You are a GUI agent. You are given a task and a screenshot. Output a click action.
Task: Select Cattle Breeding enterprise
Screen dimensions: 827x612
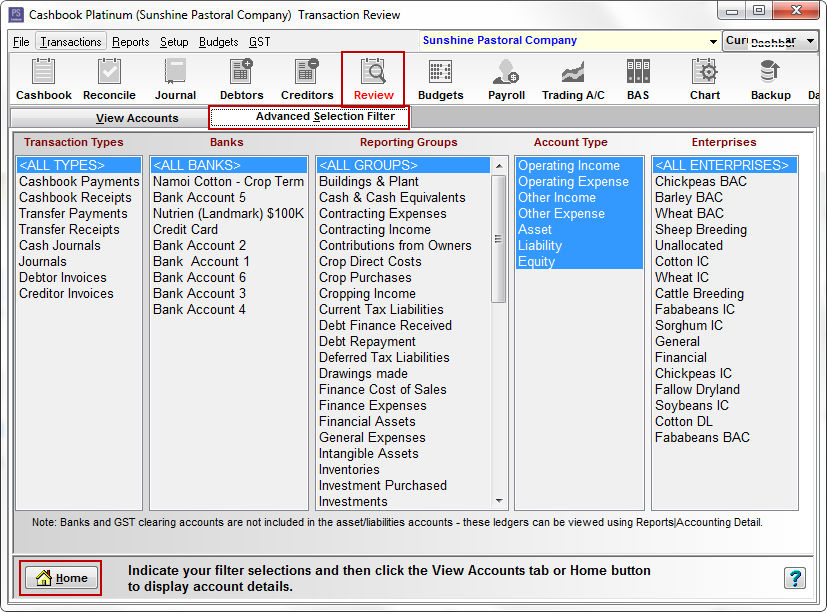click(x=725, y=293)
